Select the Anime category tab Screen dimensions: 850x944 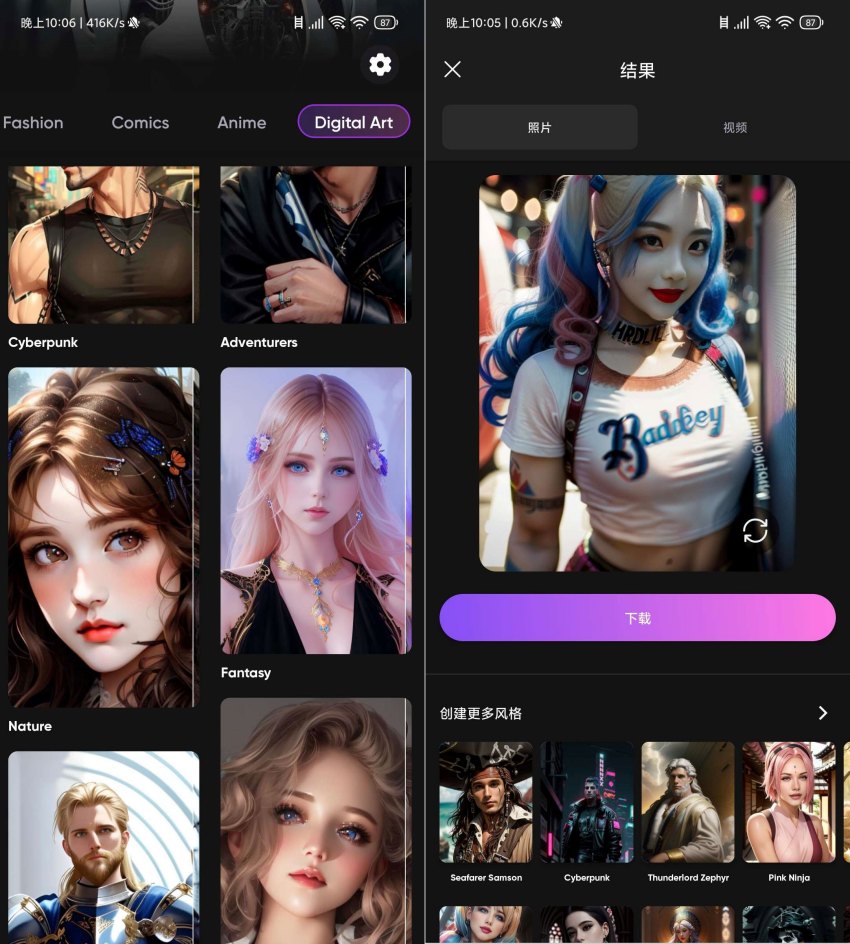pos(241,122)
